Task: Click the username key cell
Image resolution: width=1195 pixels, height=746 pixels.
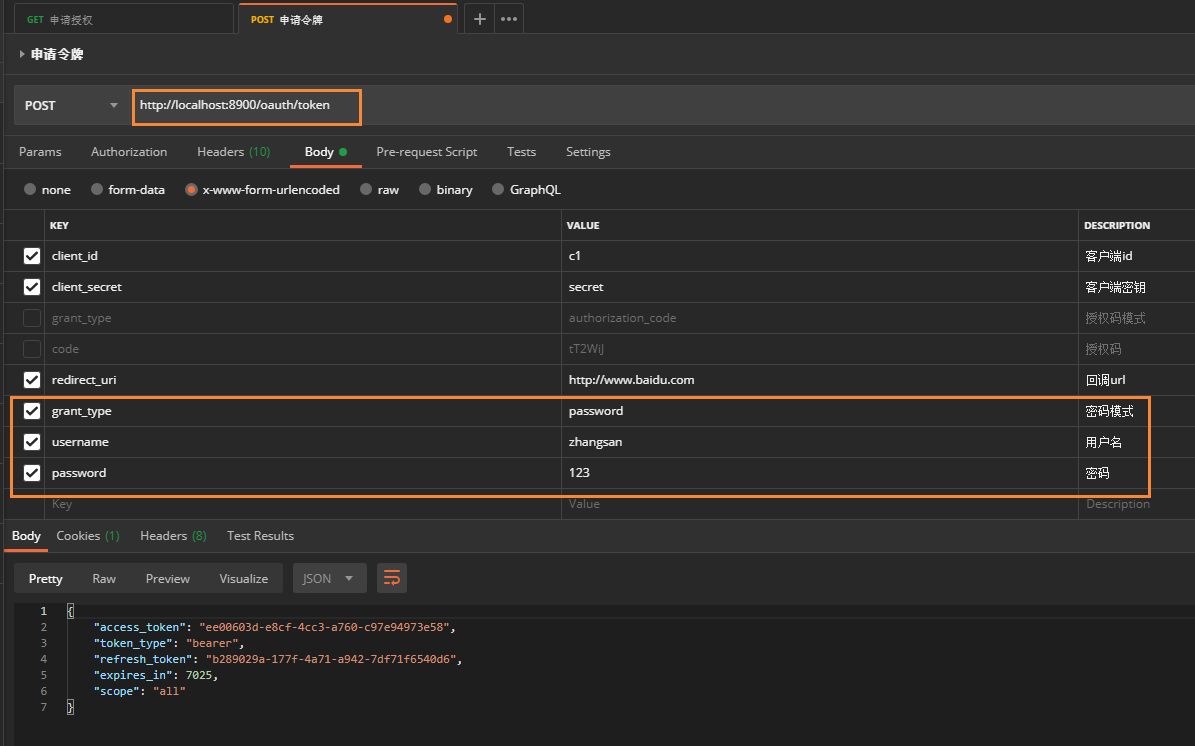Action: coord(303,442)
